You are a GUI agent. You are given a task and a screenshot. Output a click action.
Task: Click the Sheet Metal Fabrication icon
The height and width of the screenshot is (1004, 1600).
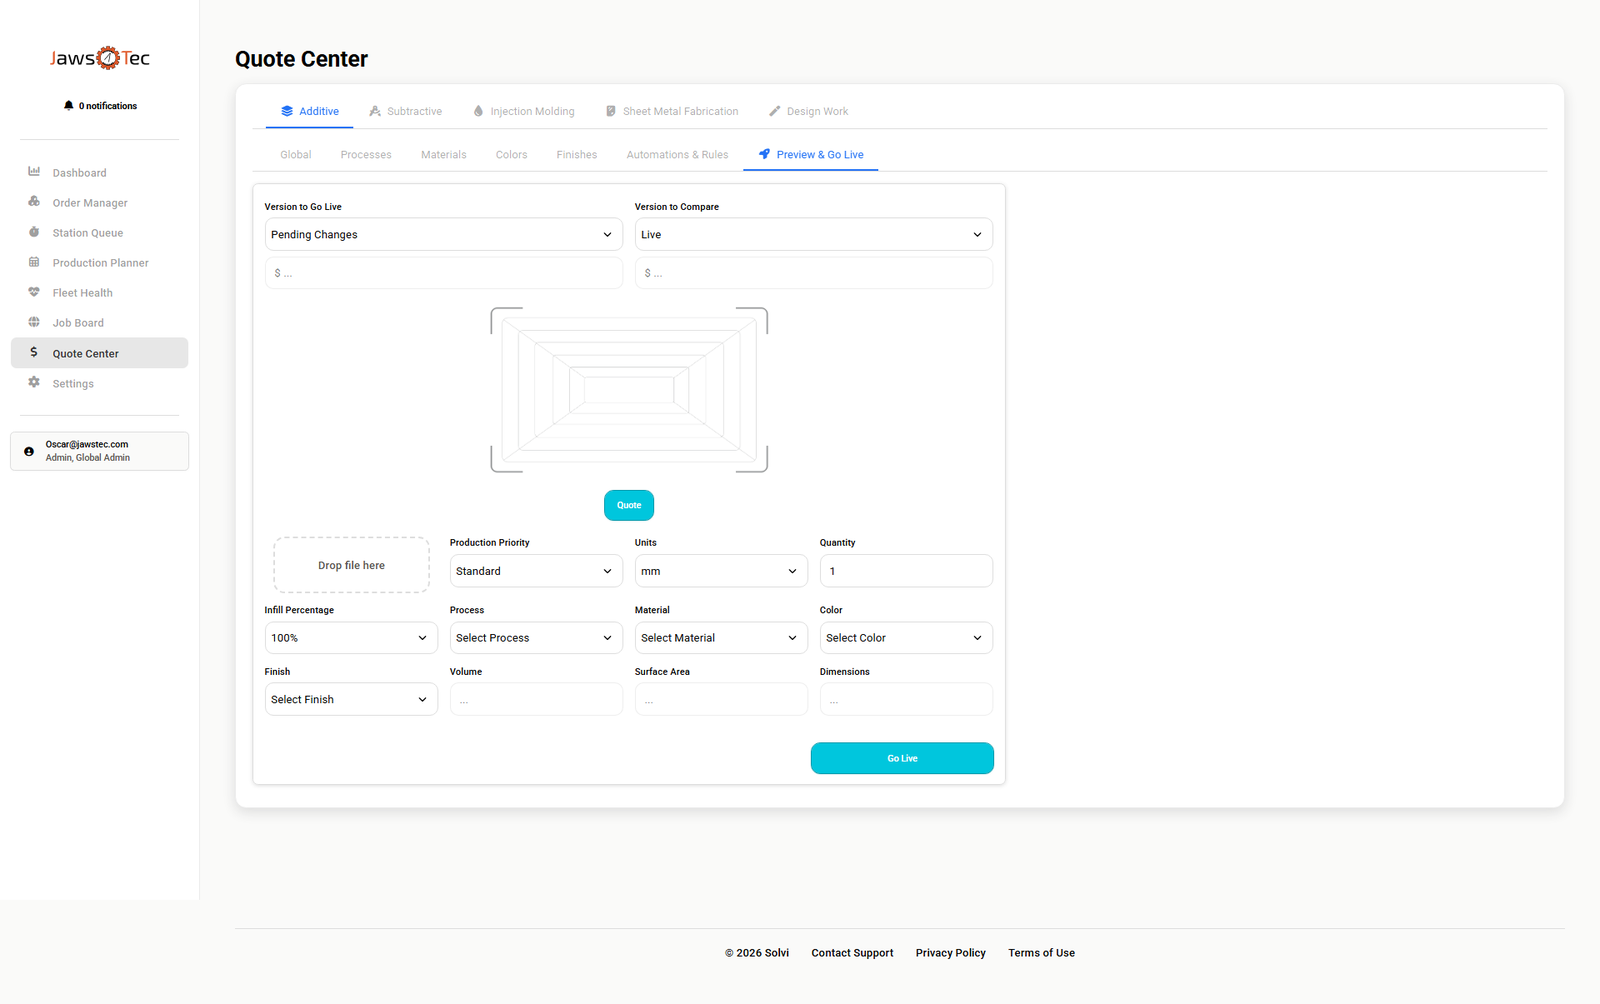point(611,111)
